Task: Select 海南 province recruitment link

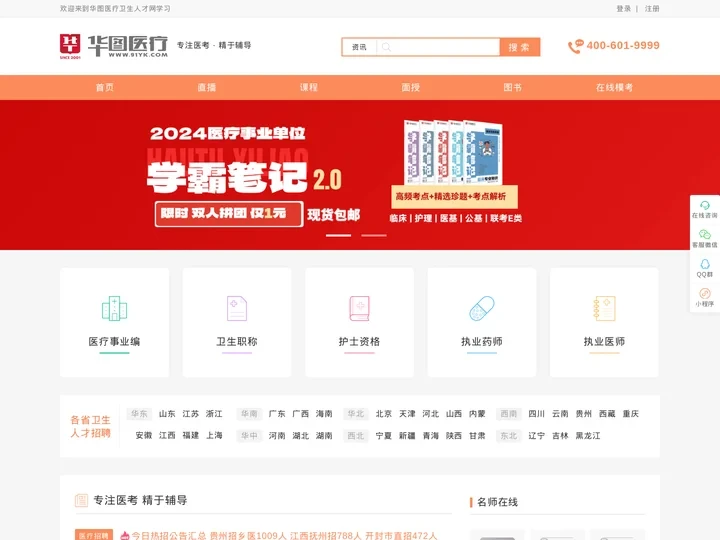Action: [x=324, y=414]
